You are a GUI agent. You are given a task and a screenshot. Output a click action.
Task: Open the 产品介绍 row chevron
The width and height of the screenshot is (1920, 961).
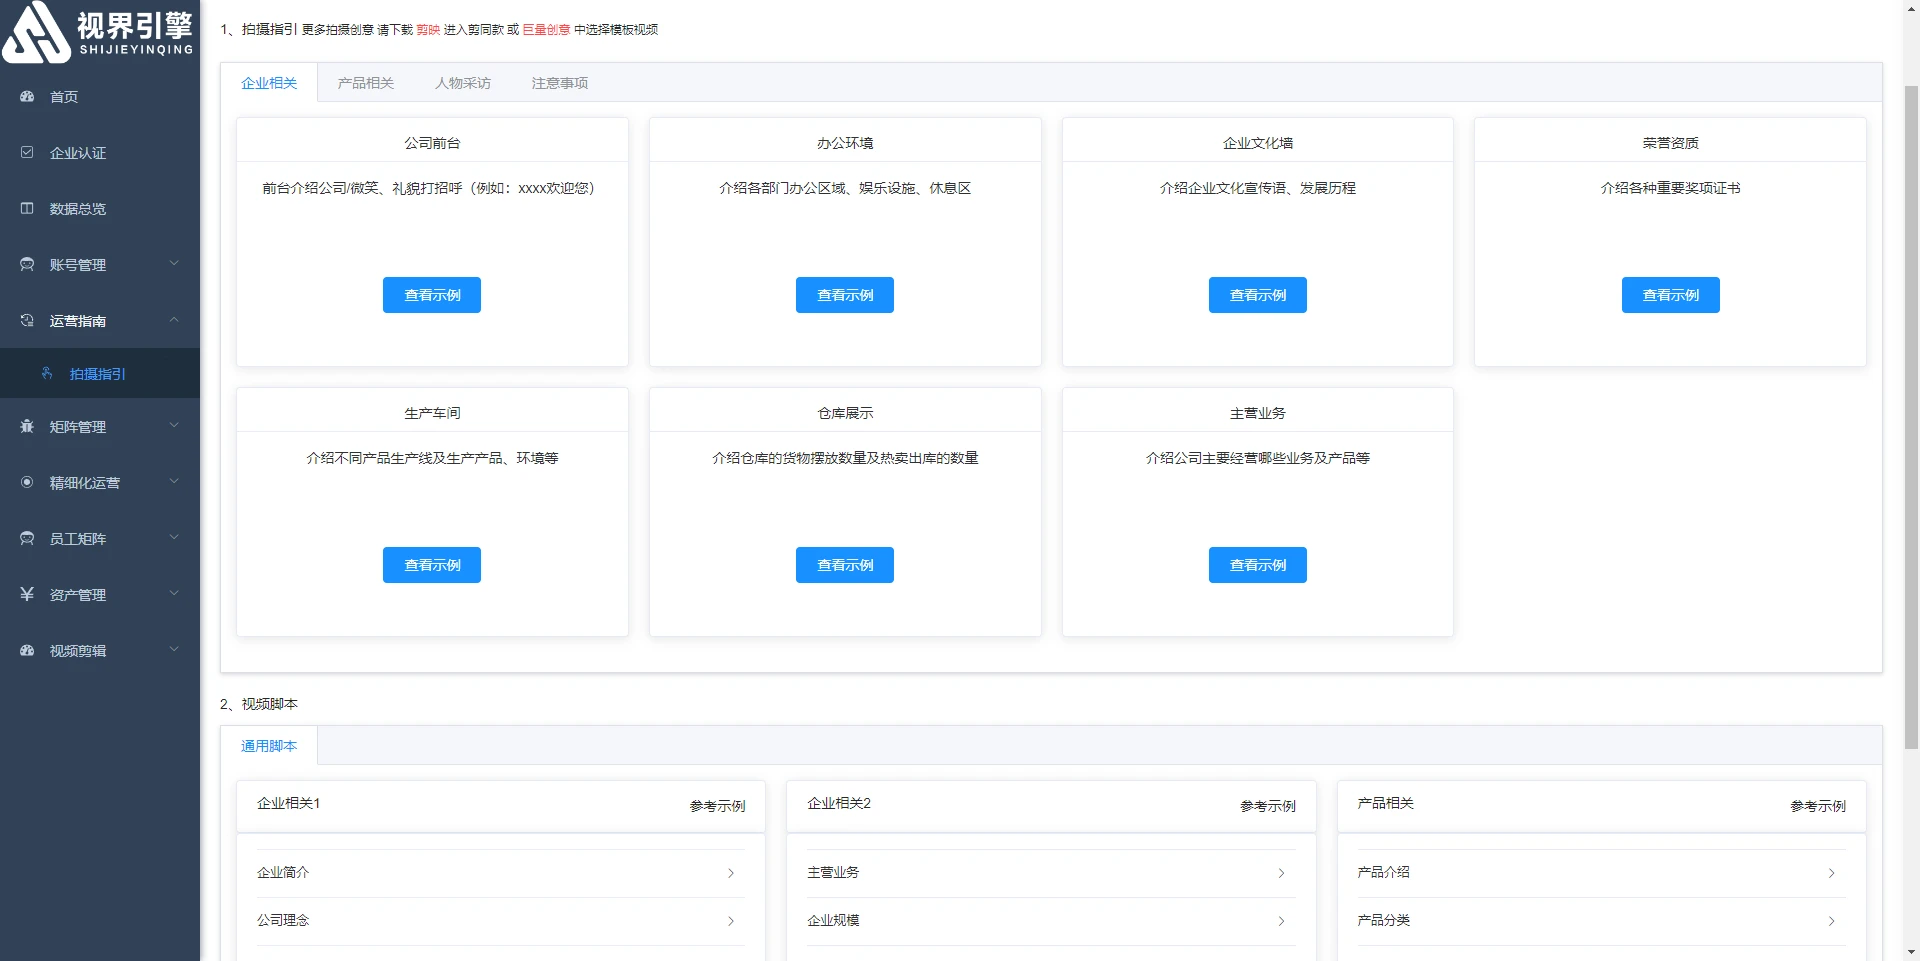(x=1831, y=874)
